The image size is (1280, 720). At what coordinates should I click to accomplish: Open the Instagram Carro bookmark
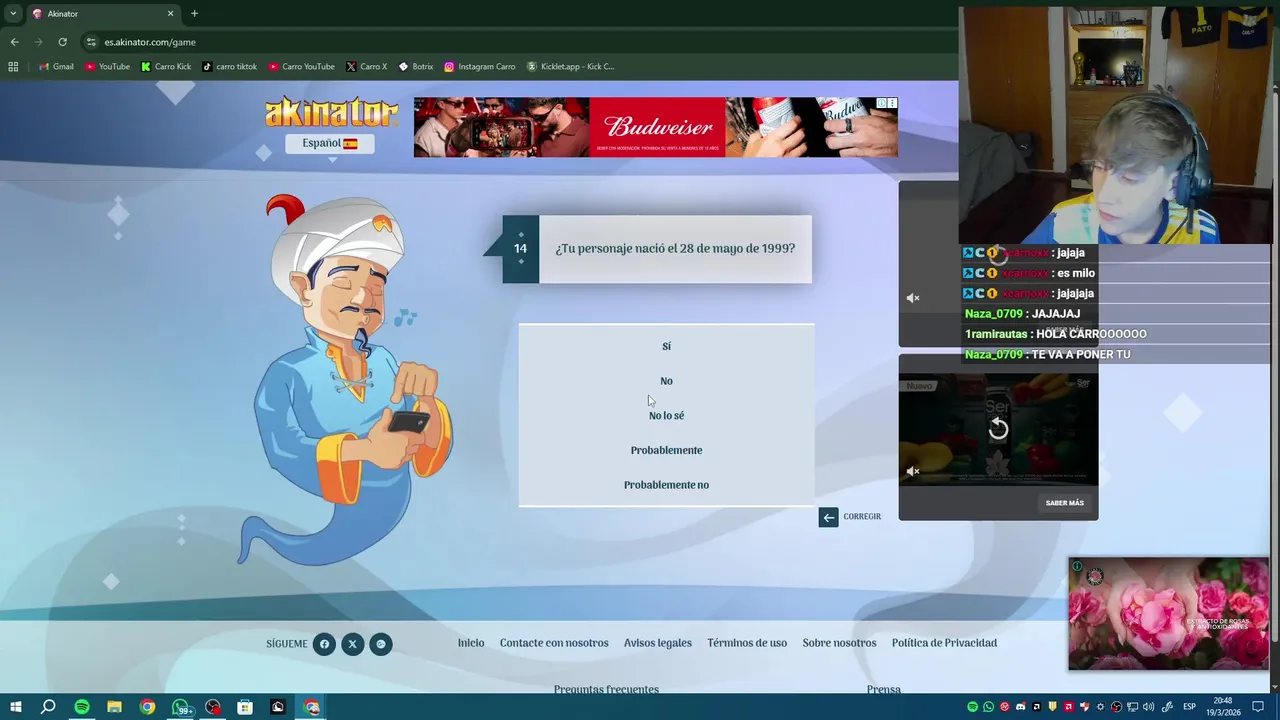(480, 67)
